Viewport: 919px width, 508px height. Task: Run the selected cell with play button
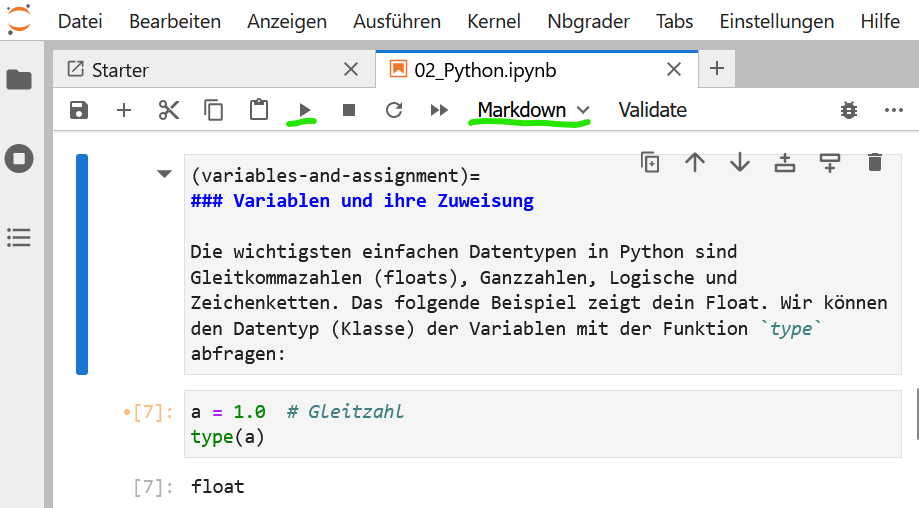[x=305, y=110]
